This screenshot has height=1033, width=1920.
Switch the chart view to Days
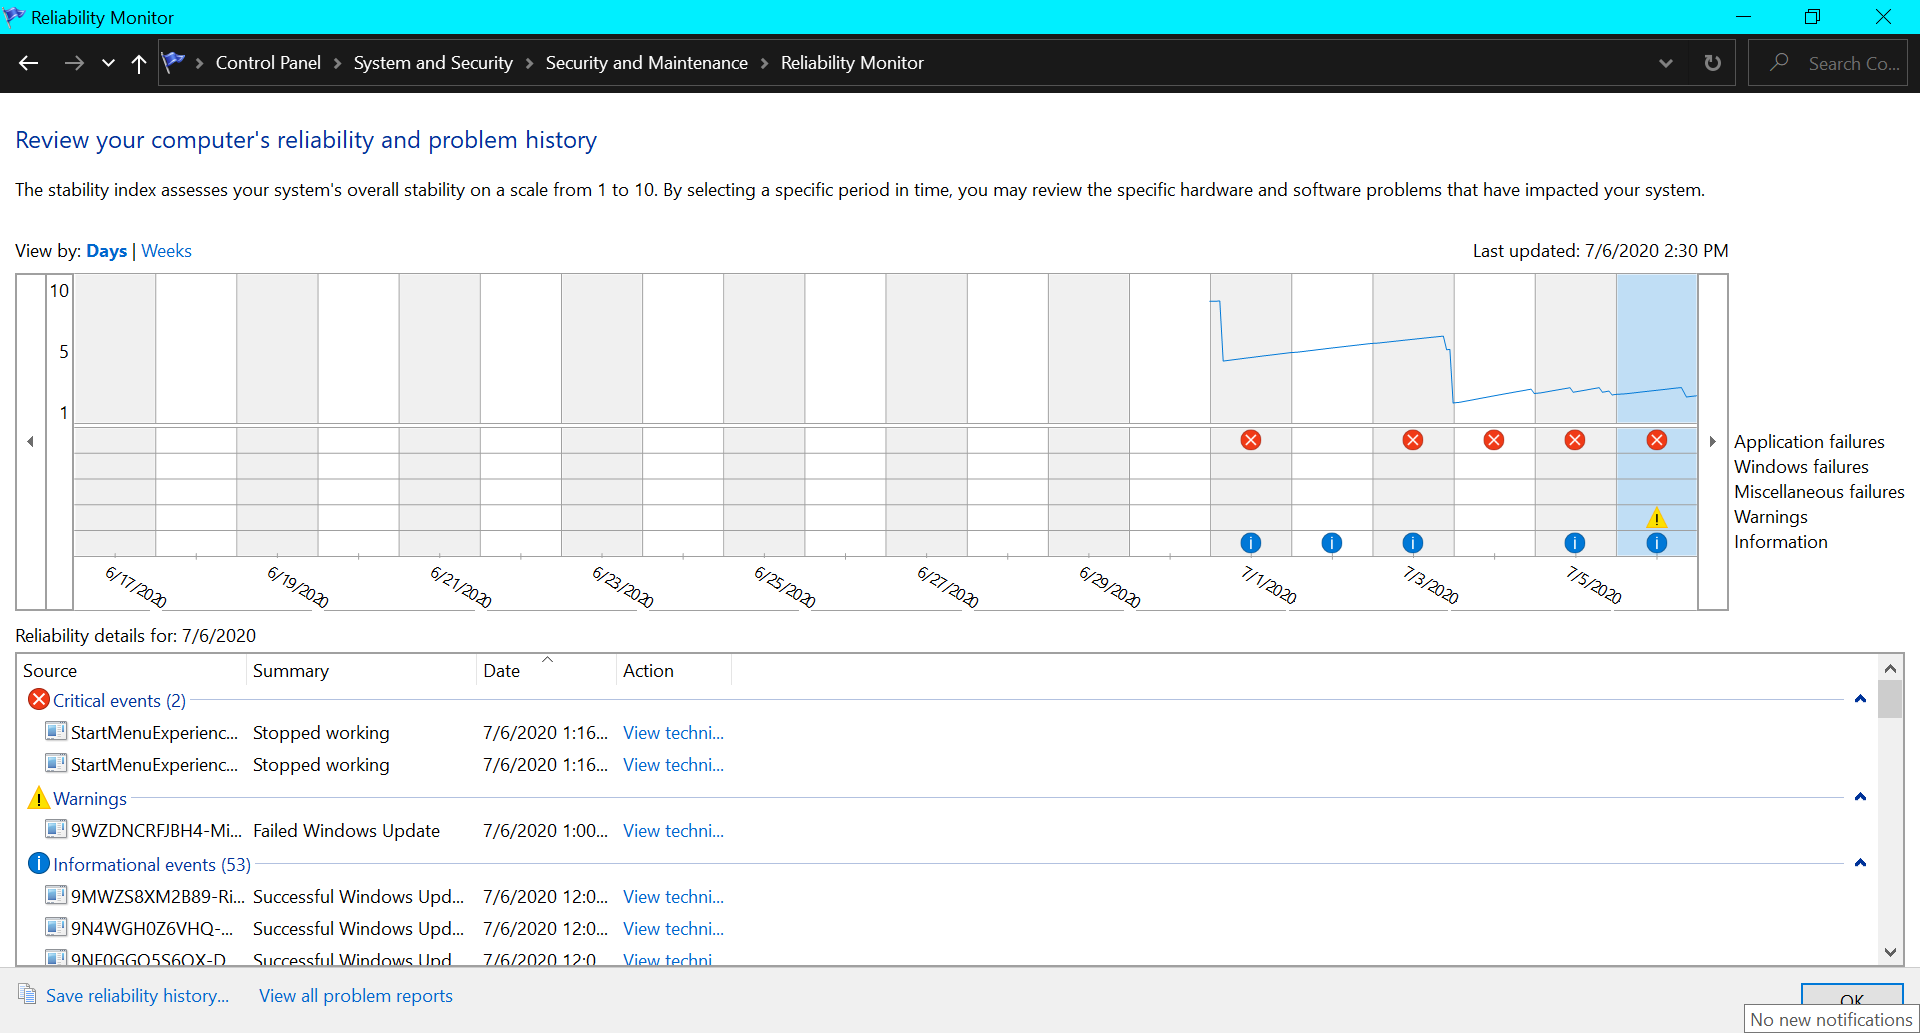coord(106,251)
